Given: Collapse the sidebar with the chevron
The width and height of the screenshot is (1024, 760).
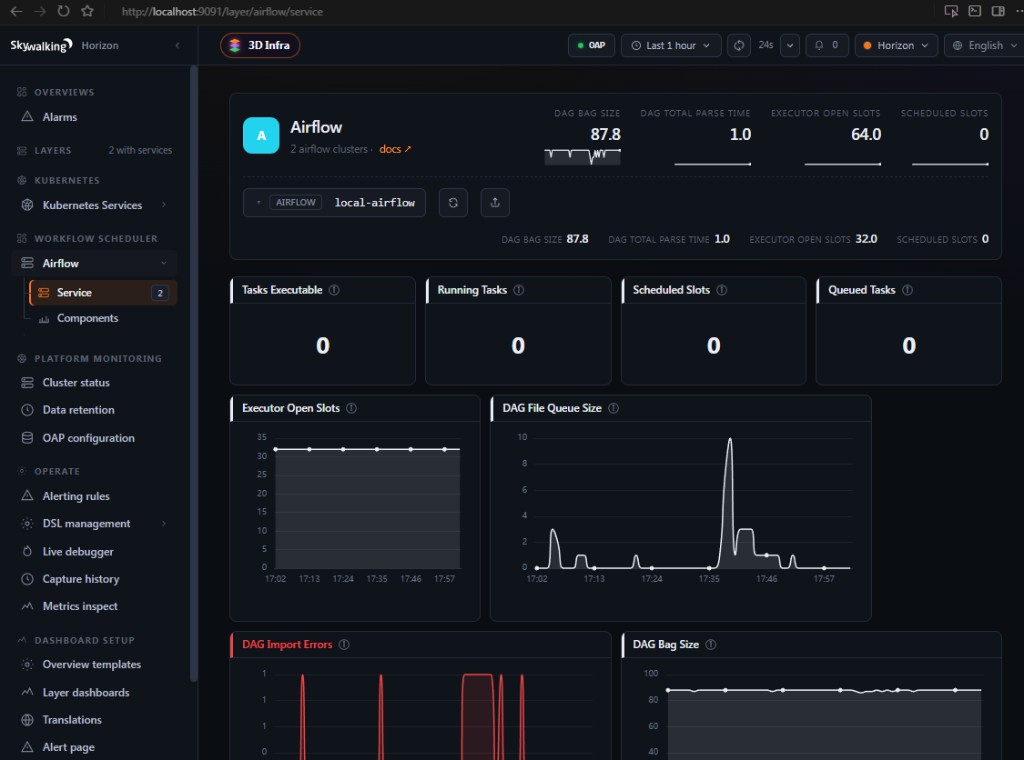Looking at the screenshot, I should [178, 45].
